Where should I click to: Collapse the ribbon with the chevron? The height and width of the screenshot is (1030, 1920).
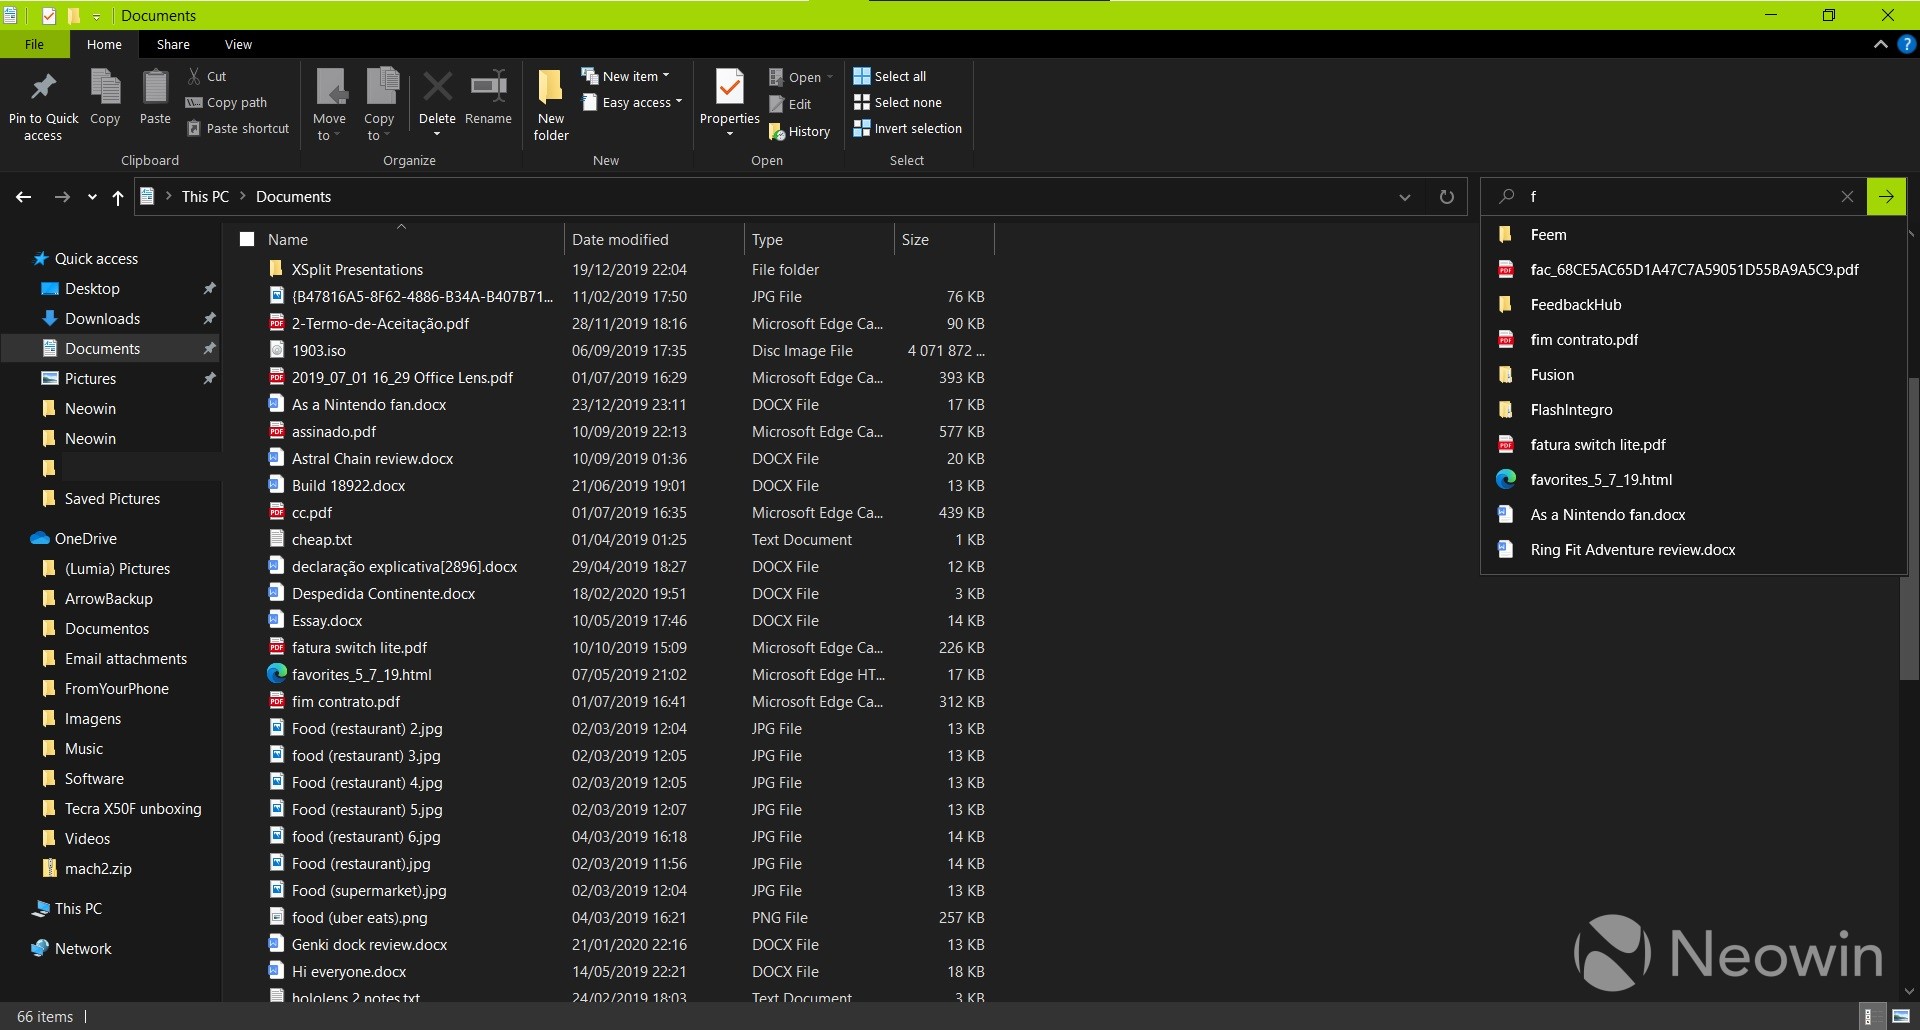point(1880,44)
